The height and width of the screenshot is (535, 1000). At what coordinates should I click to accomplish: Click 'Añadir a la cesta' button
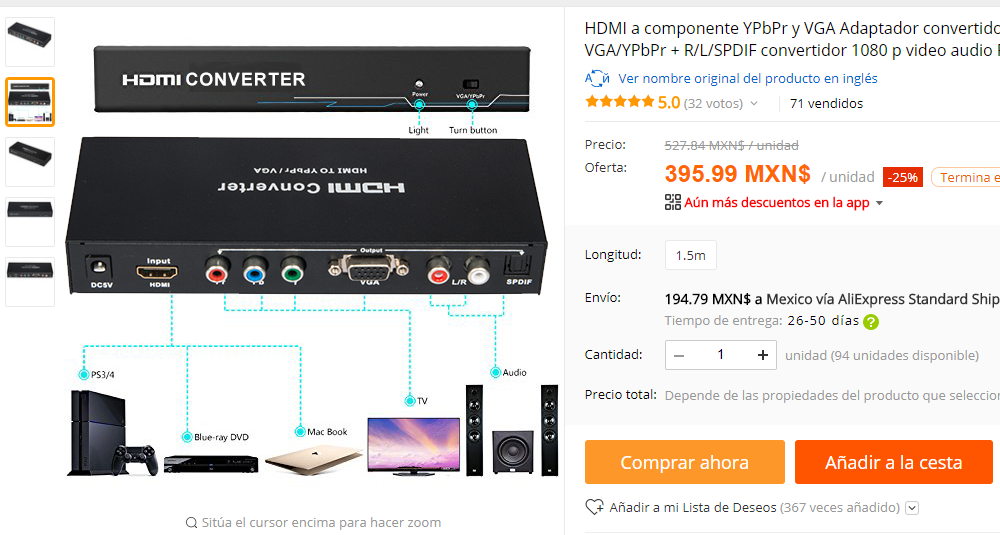tap(893, 462)
